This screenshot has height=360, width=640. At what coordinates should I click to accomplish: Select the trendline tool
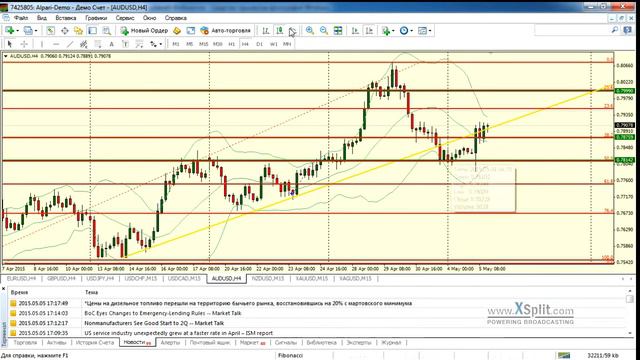[70, 44]
